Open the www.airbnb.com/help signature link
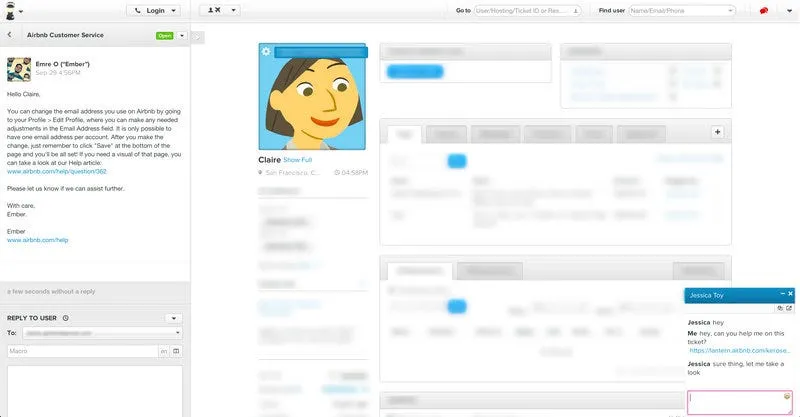Screen dimensions: 800x417 tap(37, 240)
